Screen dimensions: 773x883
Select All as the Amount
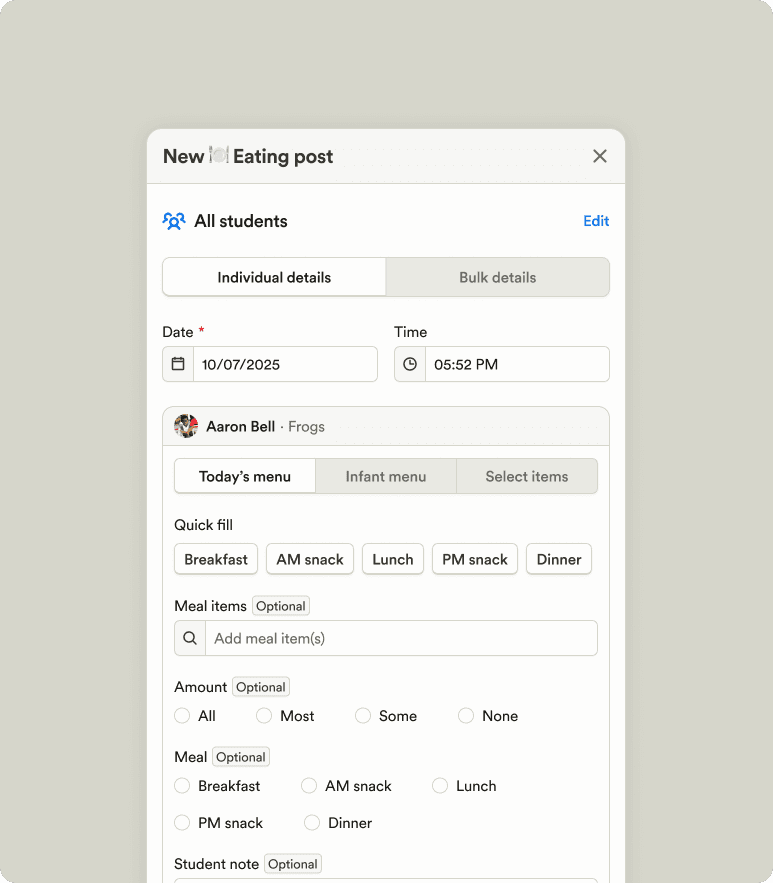pos(182,716)
